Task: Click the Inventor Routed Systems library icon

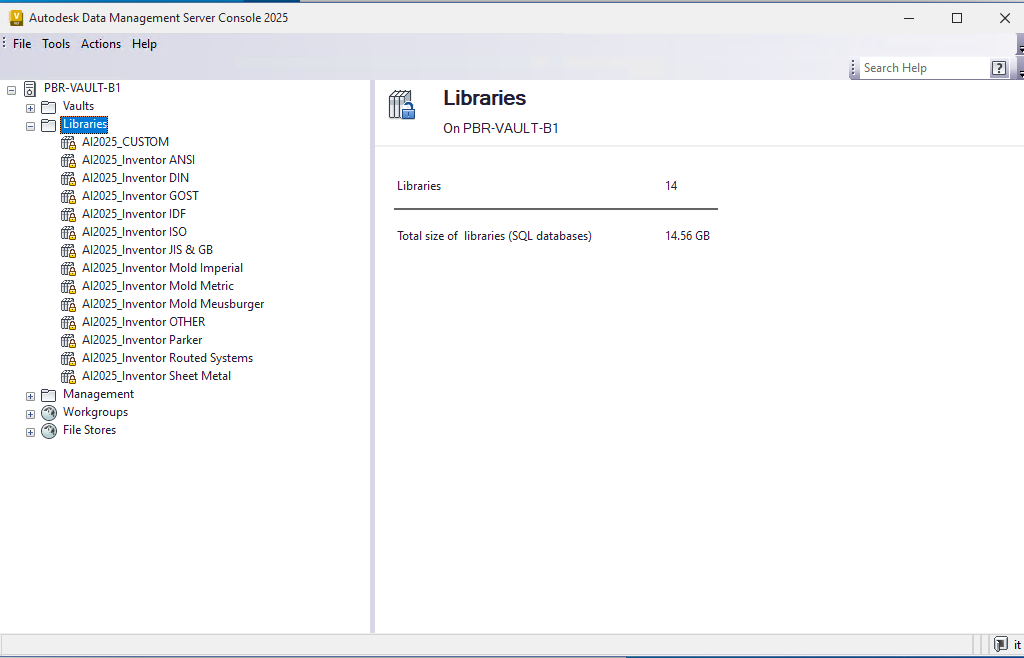Action: (69, 358)
